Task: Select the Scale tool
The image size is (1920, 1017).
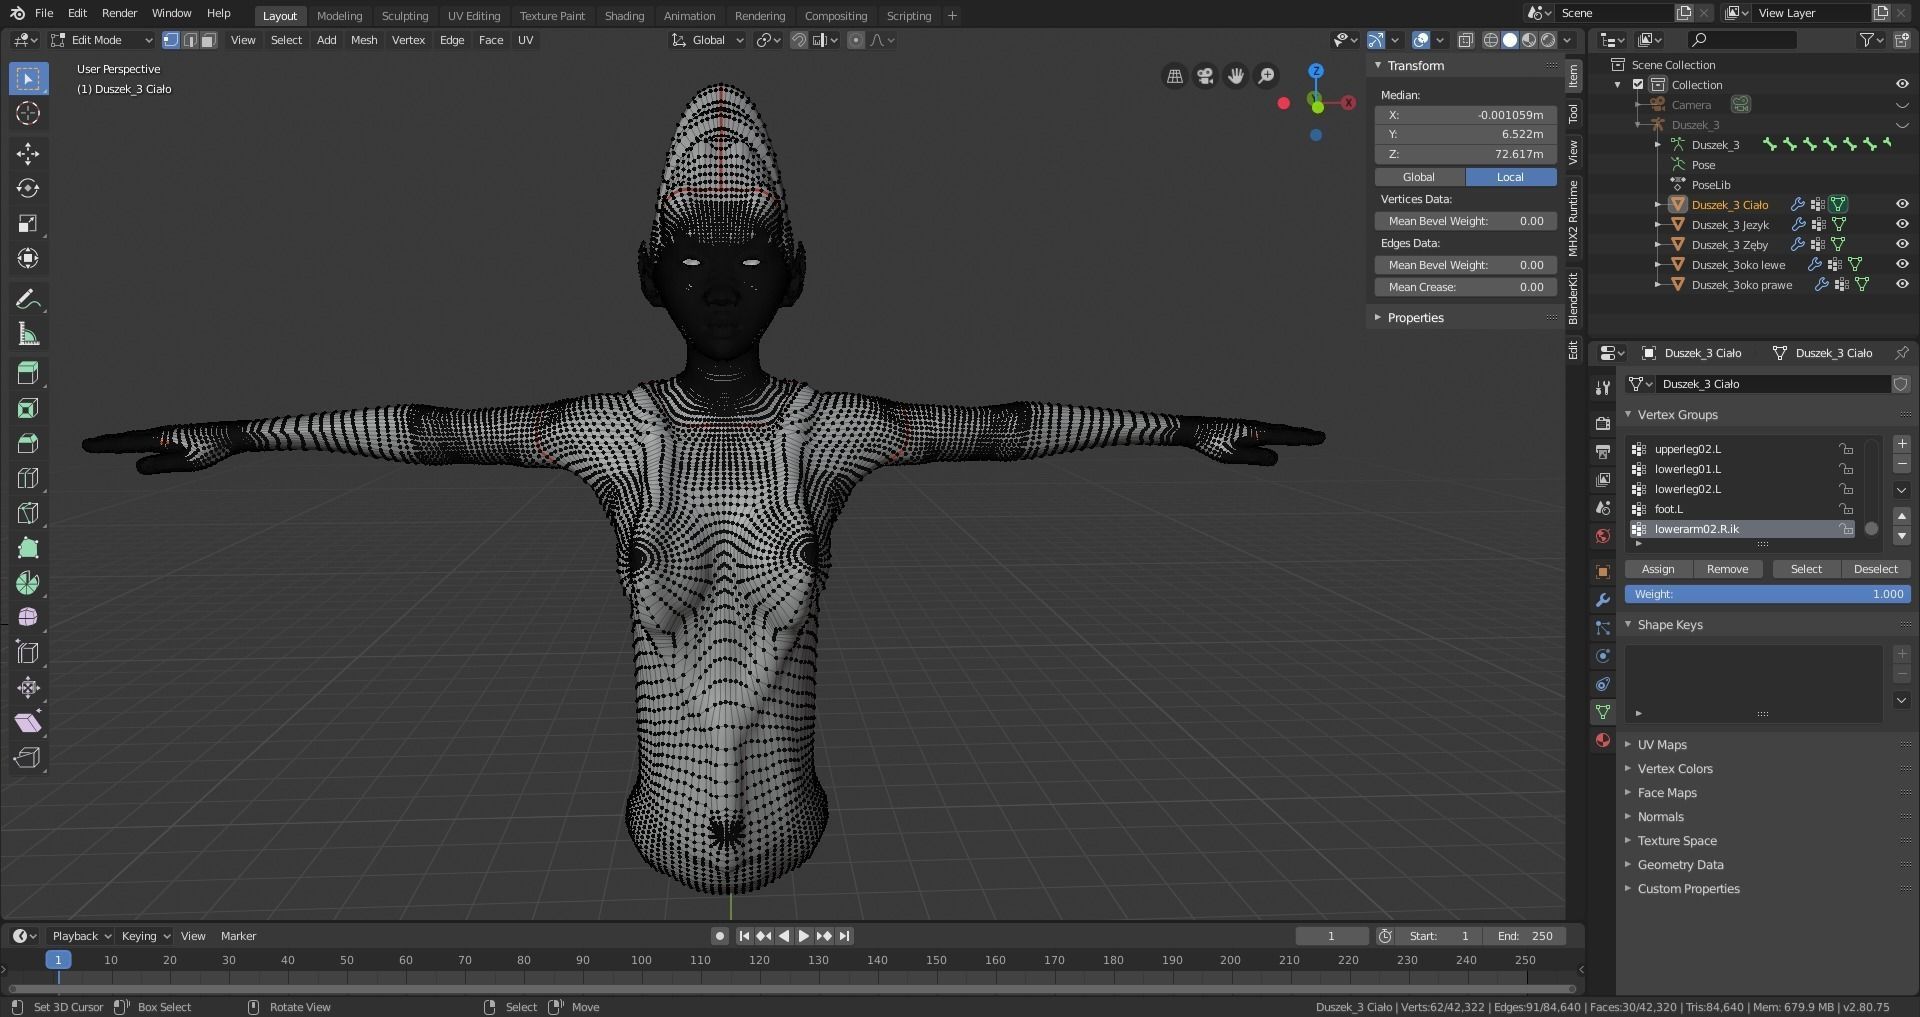Action: [28, 223]
